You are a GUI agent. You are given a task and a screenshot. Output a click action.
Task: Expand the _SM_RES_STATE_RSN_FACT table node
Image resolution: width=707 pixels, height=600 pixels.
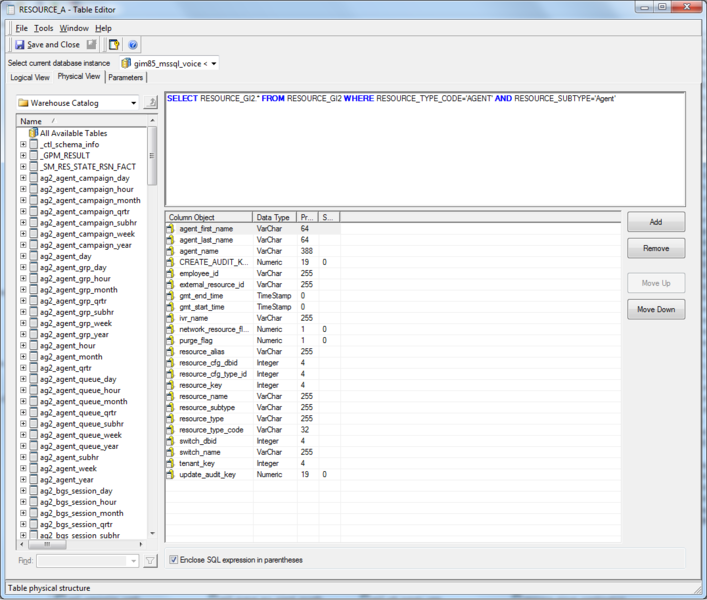point(23,167)
